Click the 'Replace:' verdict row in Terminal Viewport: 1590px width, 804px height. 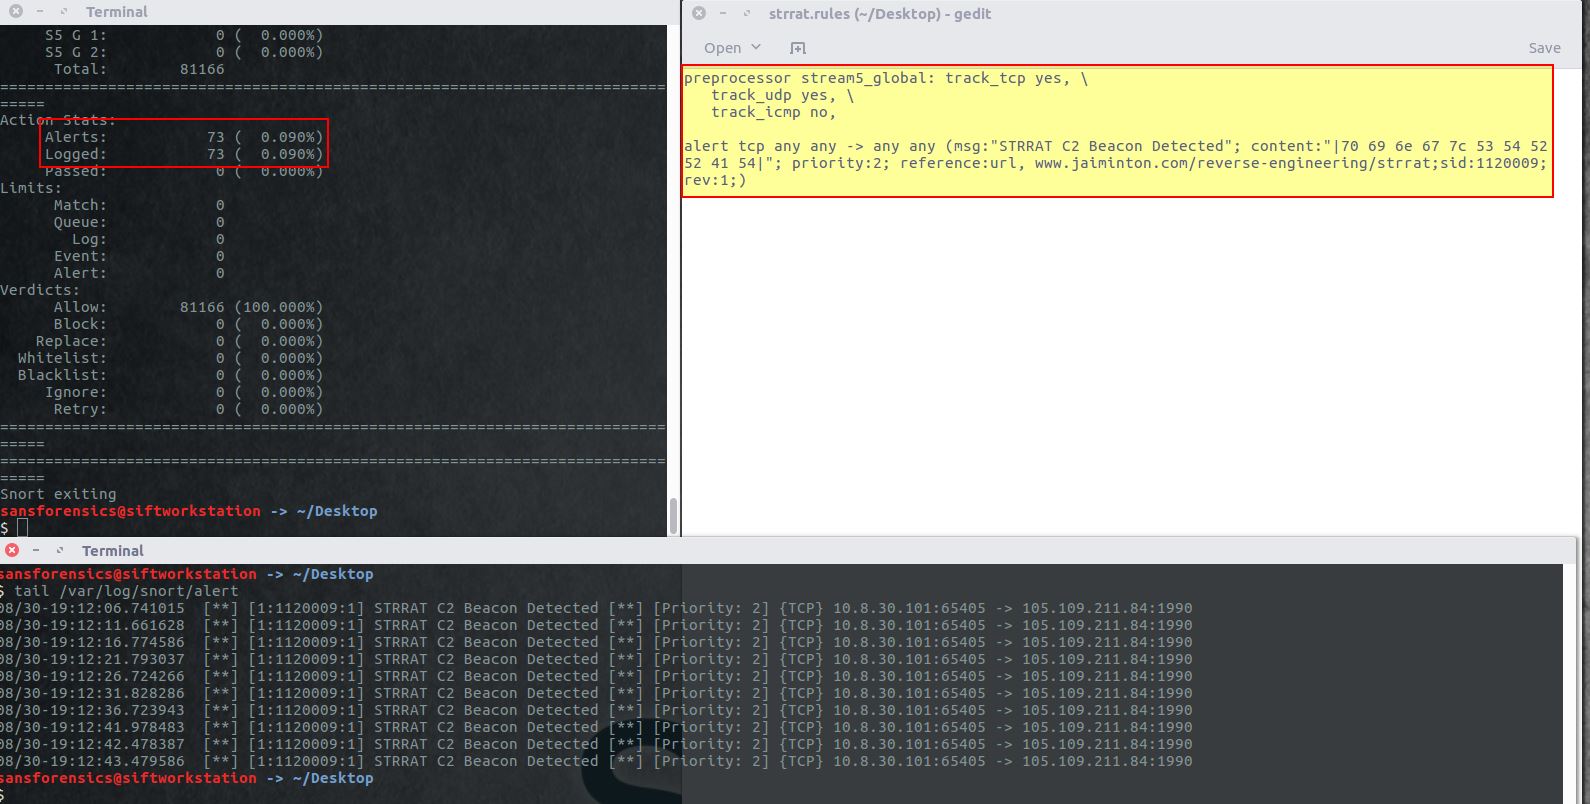click(179, 341)
